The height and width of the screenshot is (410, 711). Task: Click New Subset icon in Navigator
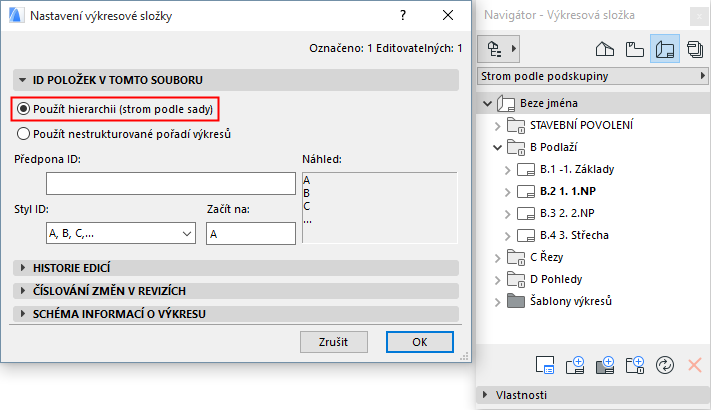point(635,365)
